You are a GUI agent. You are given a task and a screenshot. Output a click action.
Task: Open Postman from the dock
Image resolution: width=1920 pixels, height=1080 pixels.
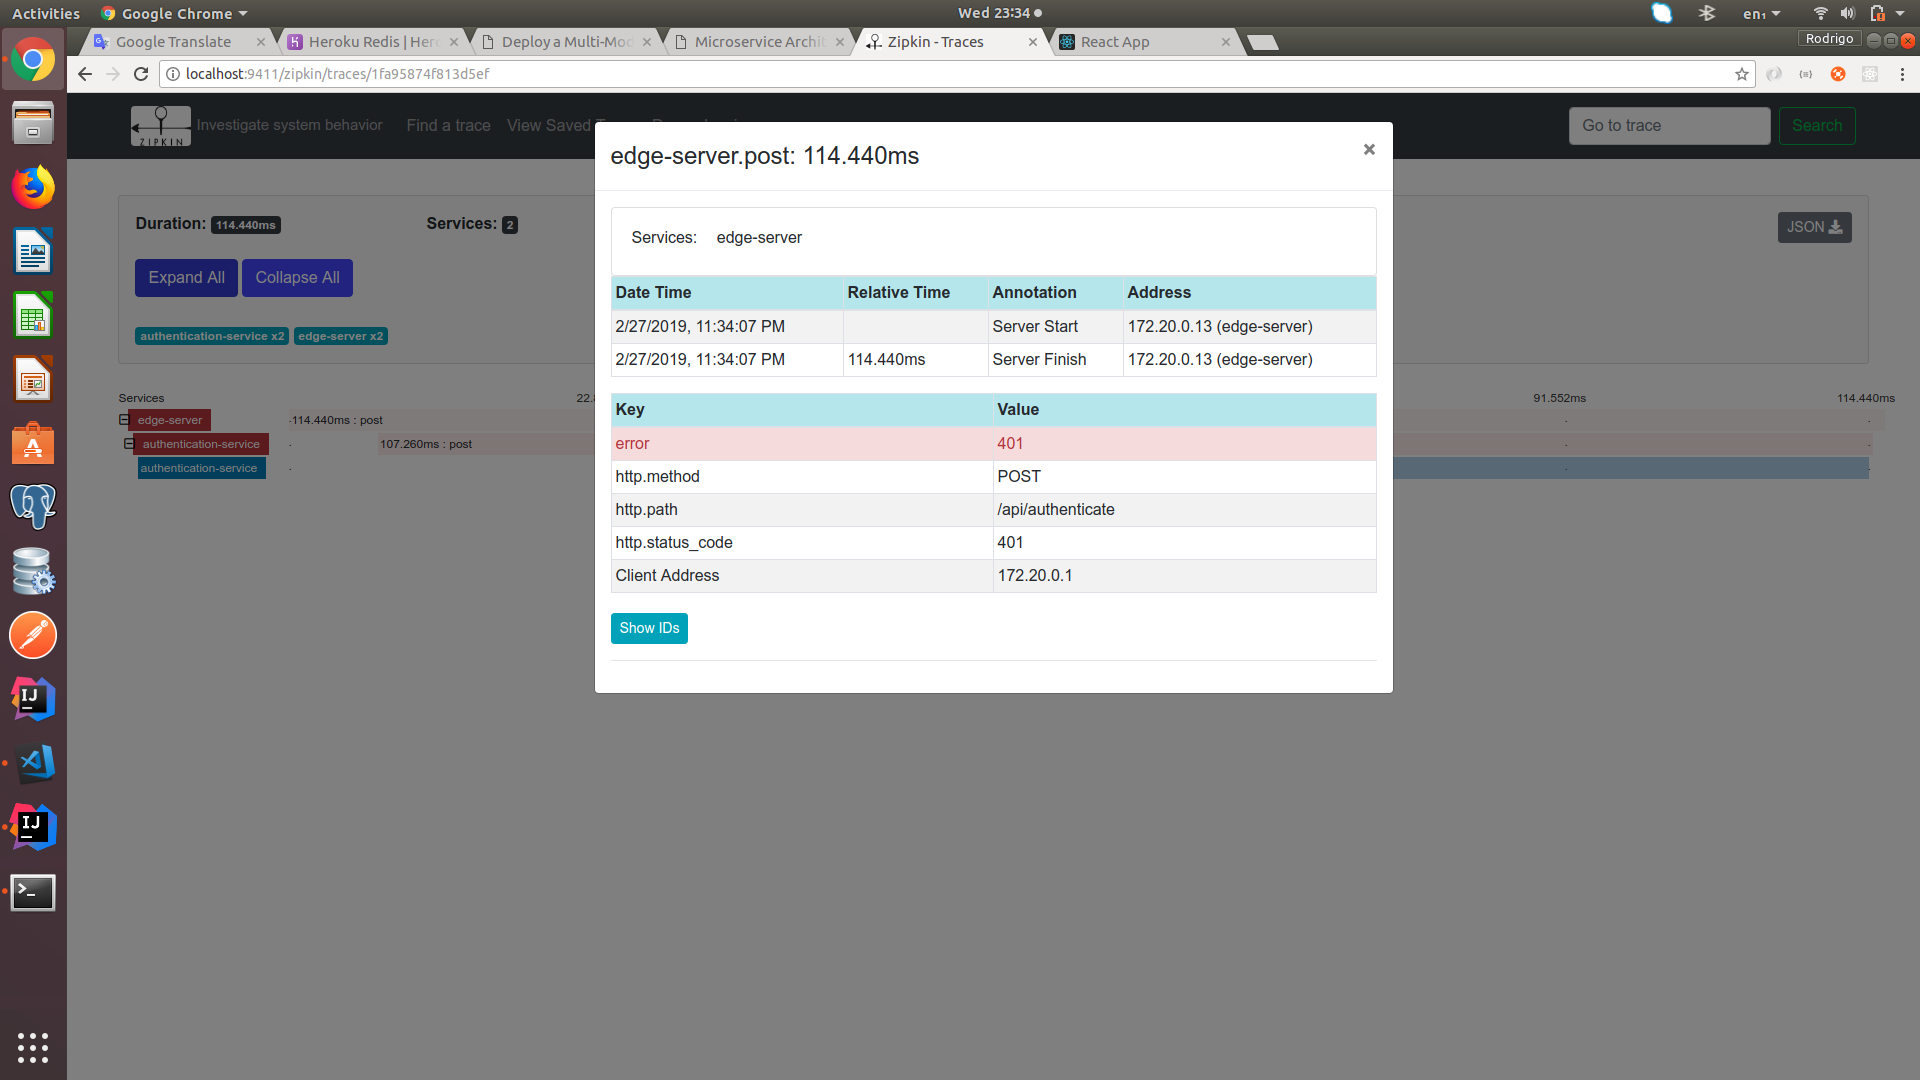(x=33, y=636)
